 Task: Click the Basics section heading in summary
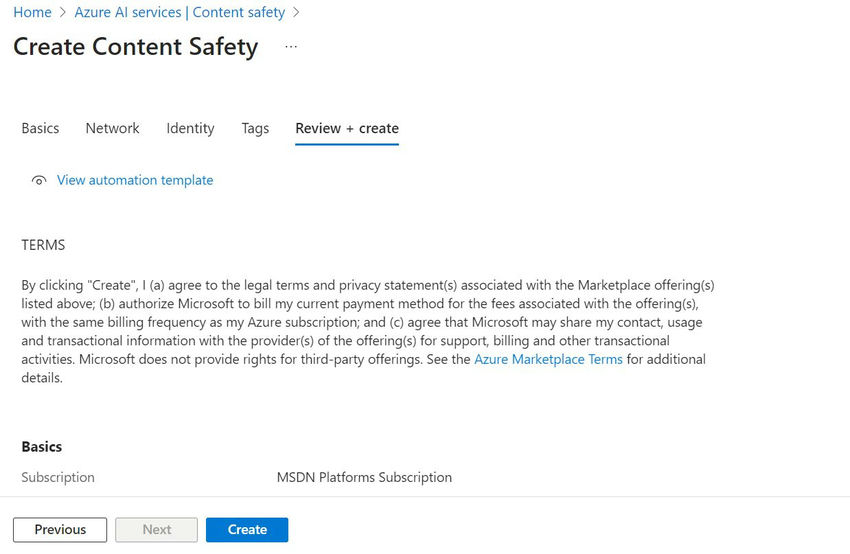41,447
